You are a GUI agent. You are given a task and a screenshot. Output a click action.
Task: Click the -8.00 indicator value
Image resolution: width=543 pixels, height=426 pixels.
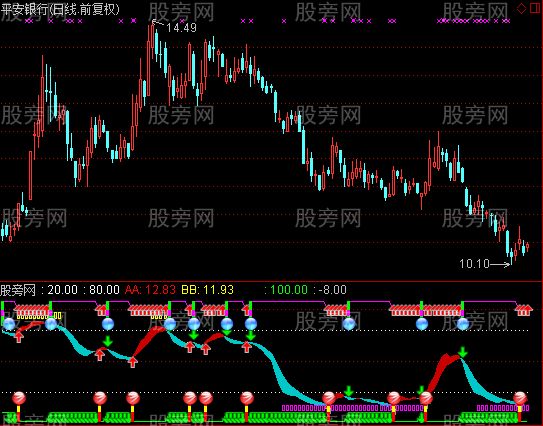click(x=332, y=290)
